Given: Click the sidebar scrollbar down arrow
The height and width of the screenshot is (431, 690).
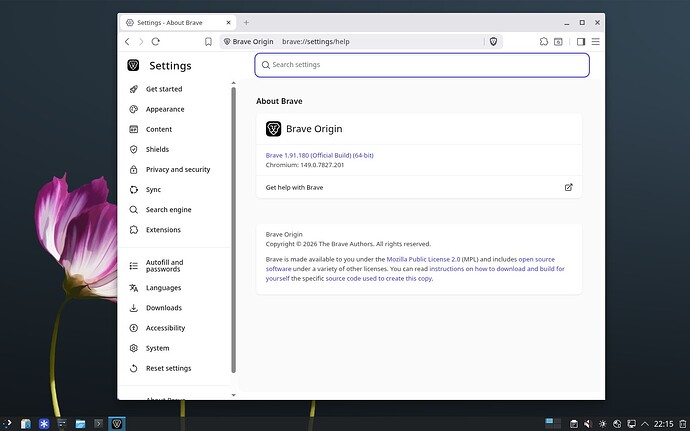Looking at the screenshot, I should (233, 395).
